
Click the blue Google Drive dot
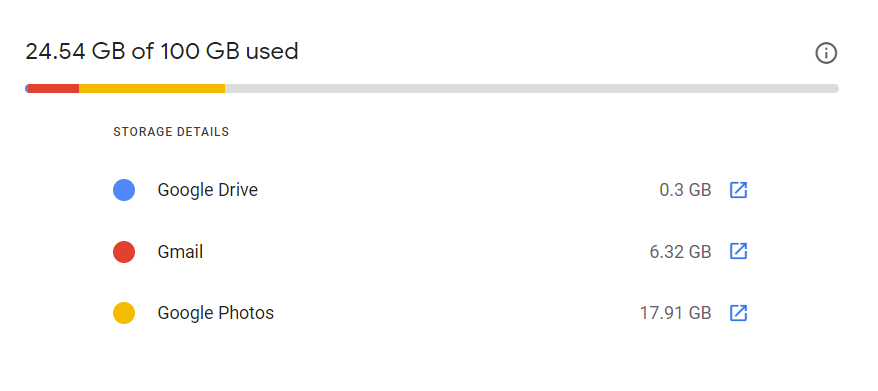124,190
